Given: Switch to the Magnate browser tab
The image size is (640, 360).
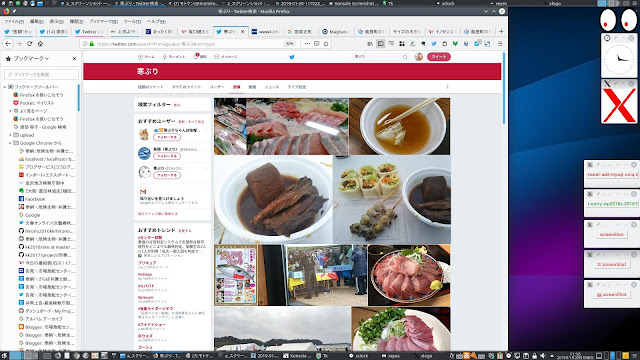Looking at the screenshot, I should (335, 31).
